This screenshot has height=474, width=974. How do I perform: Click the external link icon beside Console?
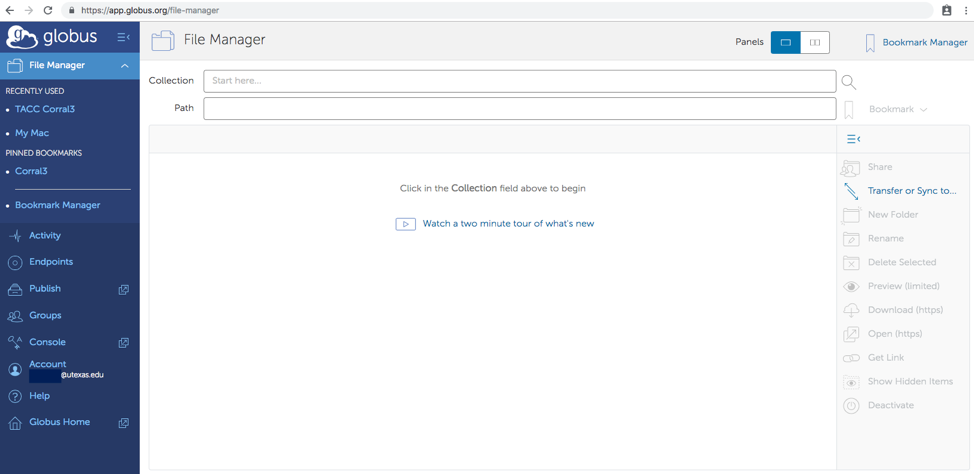click(x=124, y=343)
